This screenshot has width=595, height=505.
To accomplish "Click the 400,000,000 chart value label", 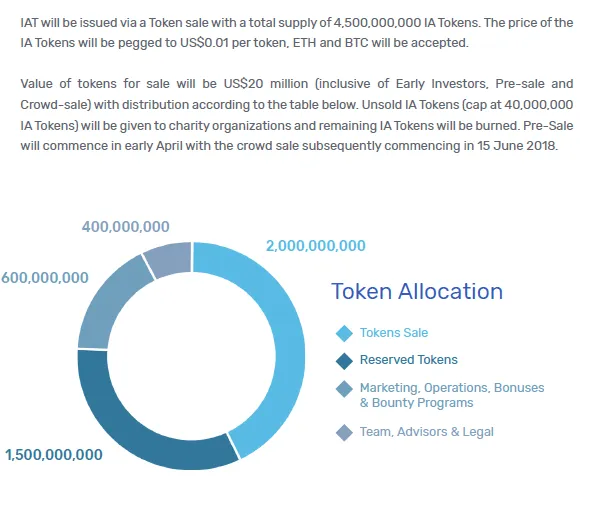I will coord(126,227).
